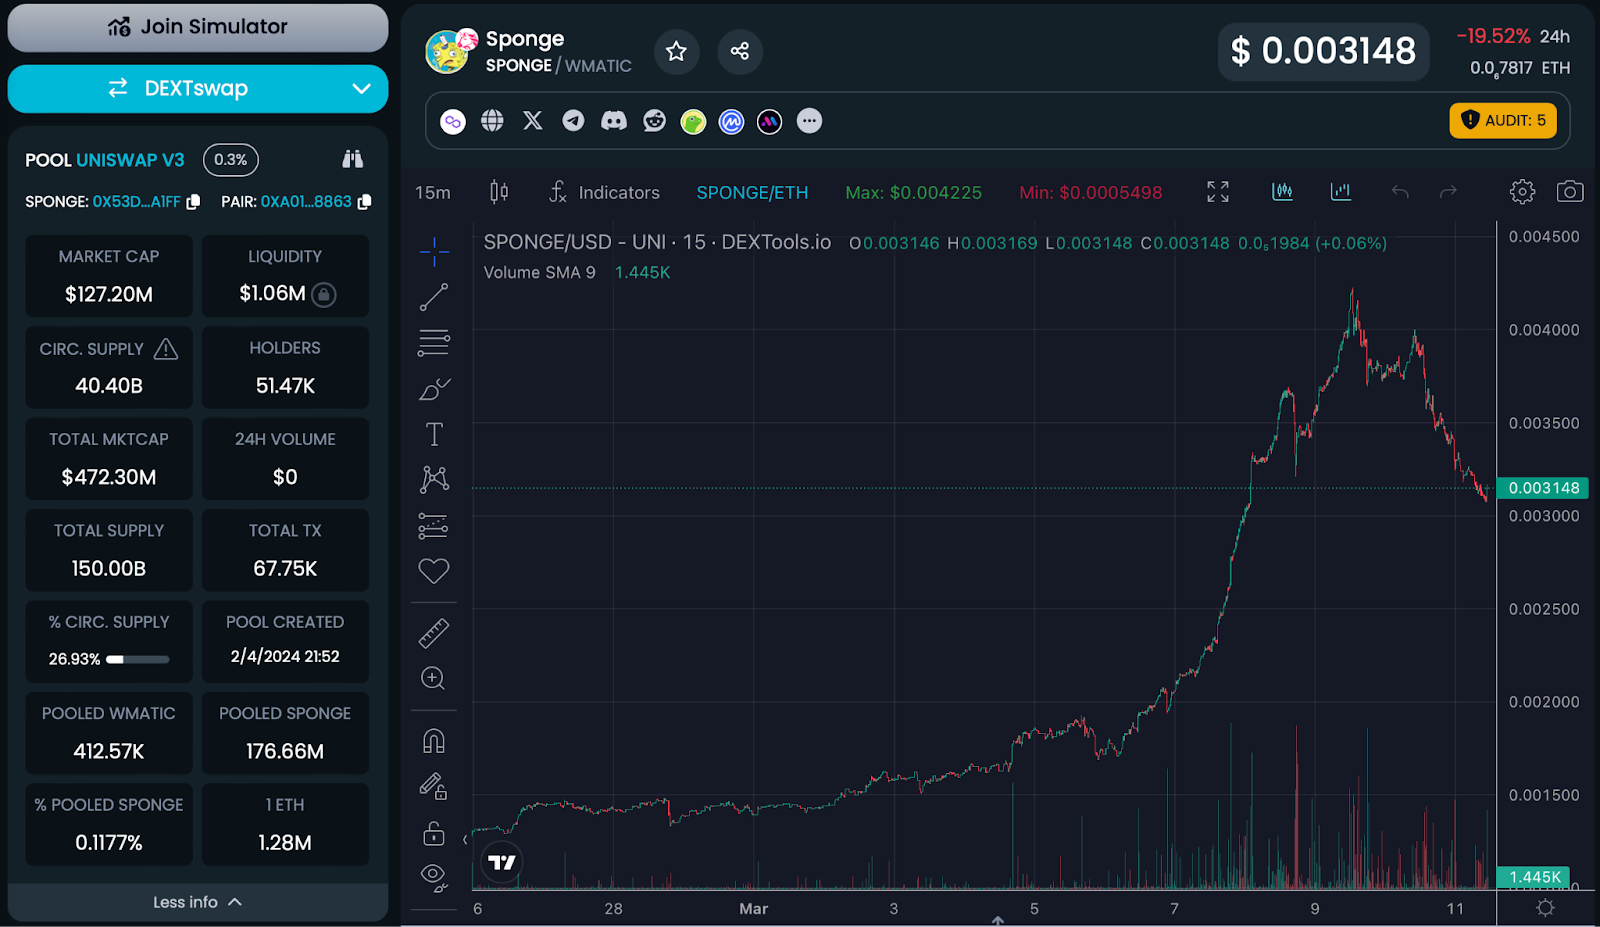
Task: Toggle fullscreen chart mode
Action: tap(1218, 192)
